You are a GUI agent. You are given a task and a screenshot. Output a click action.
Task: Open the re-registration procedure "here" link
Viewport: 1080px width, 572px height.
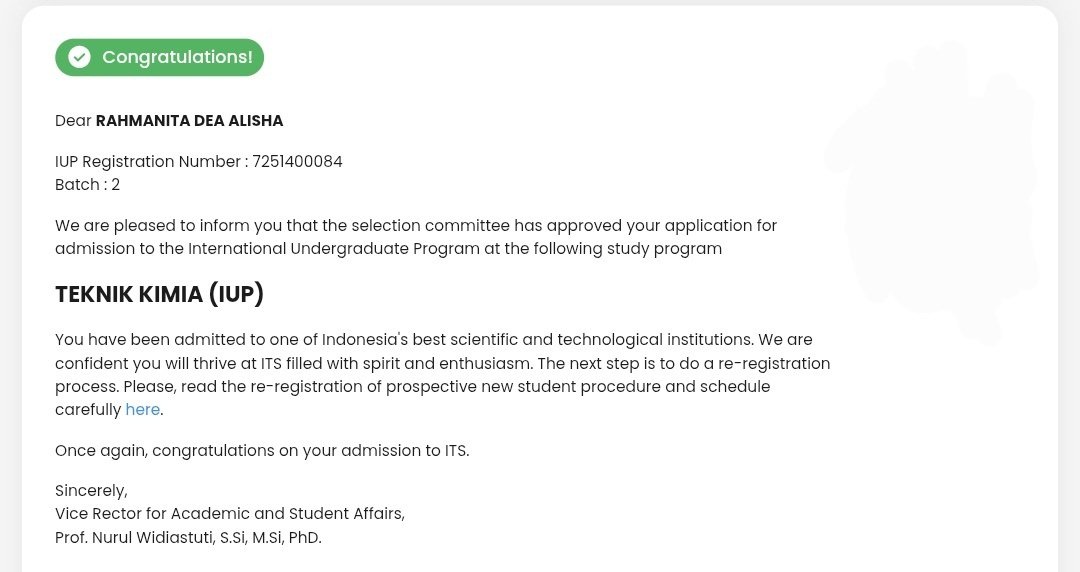143,409
